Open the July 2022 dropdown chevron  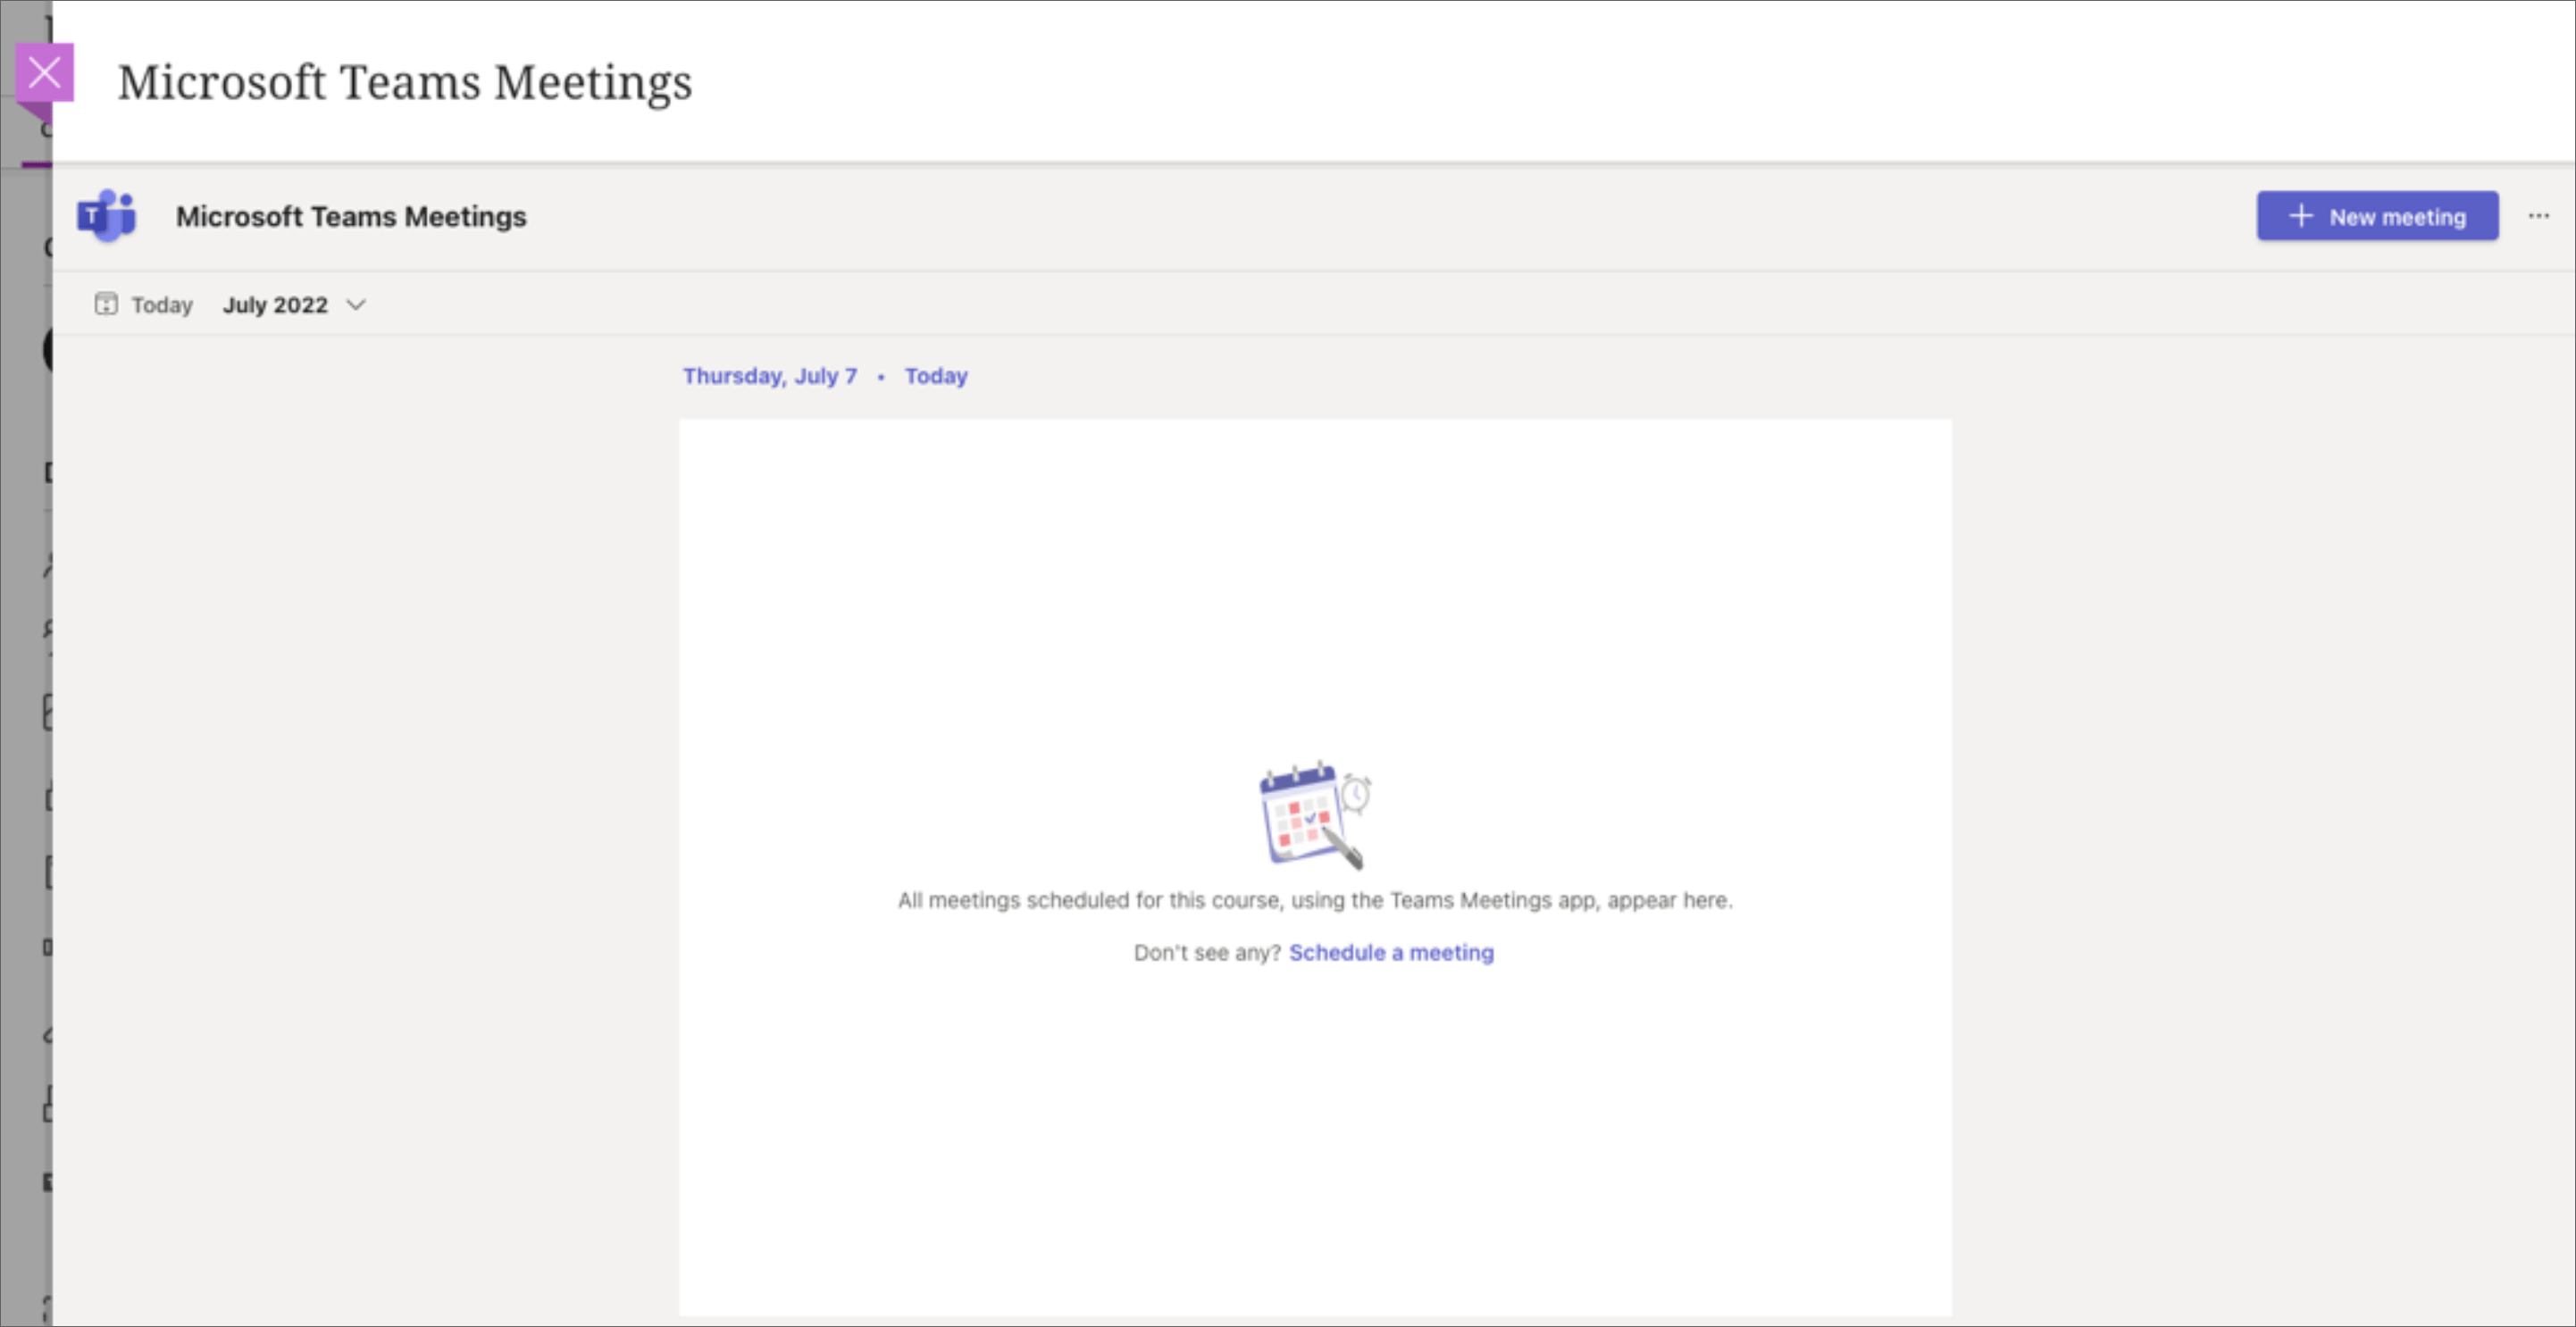tap(356, 305)
